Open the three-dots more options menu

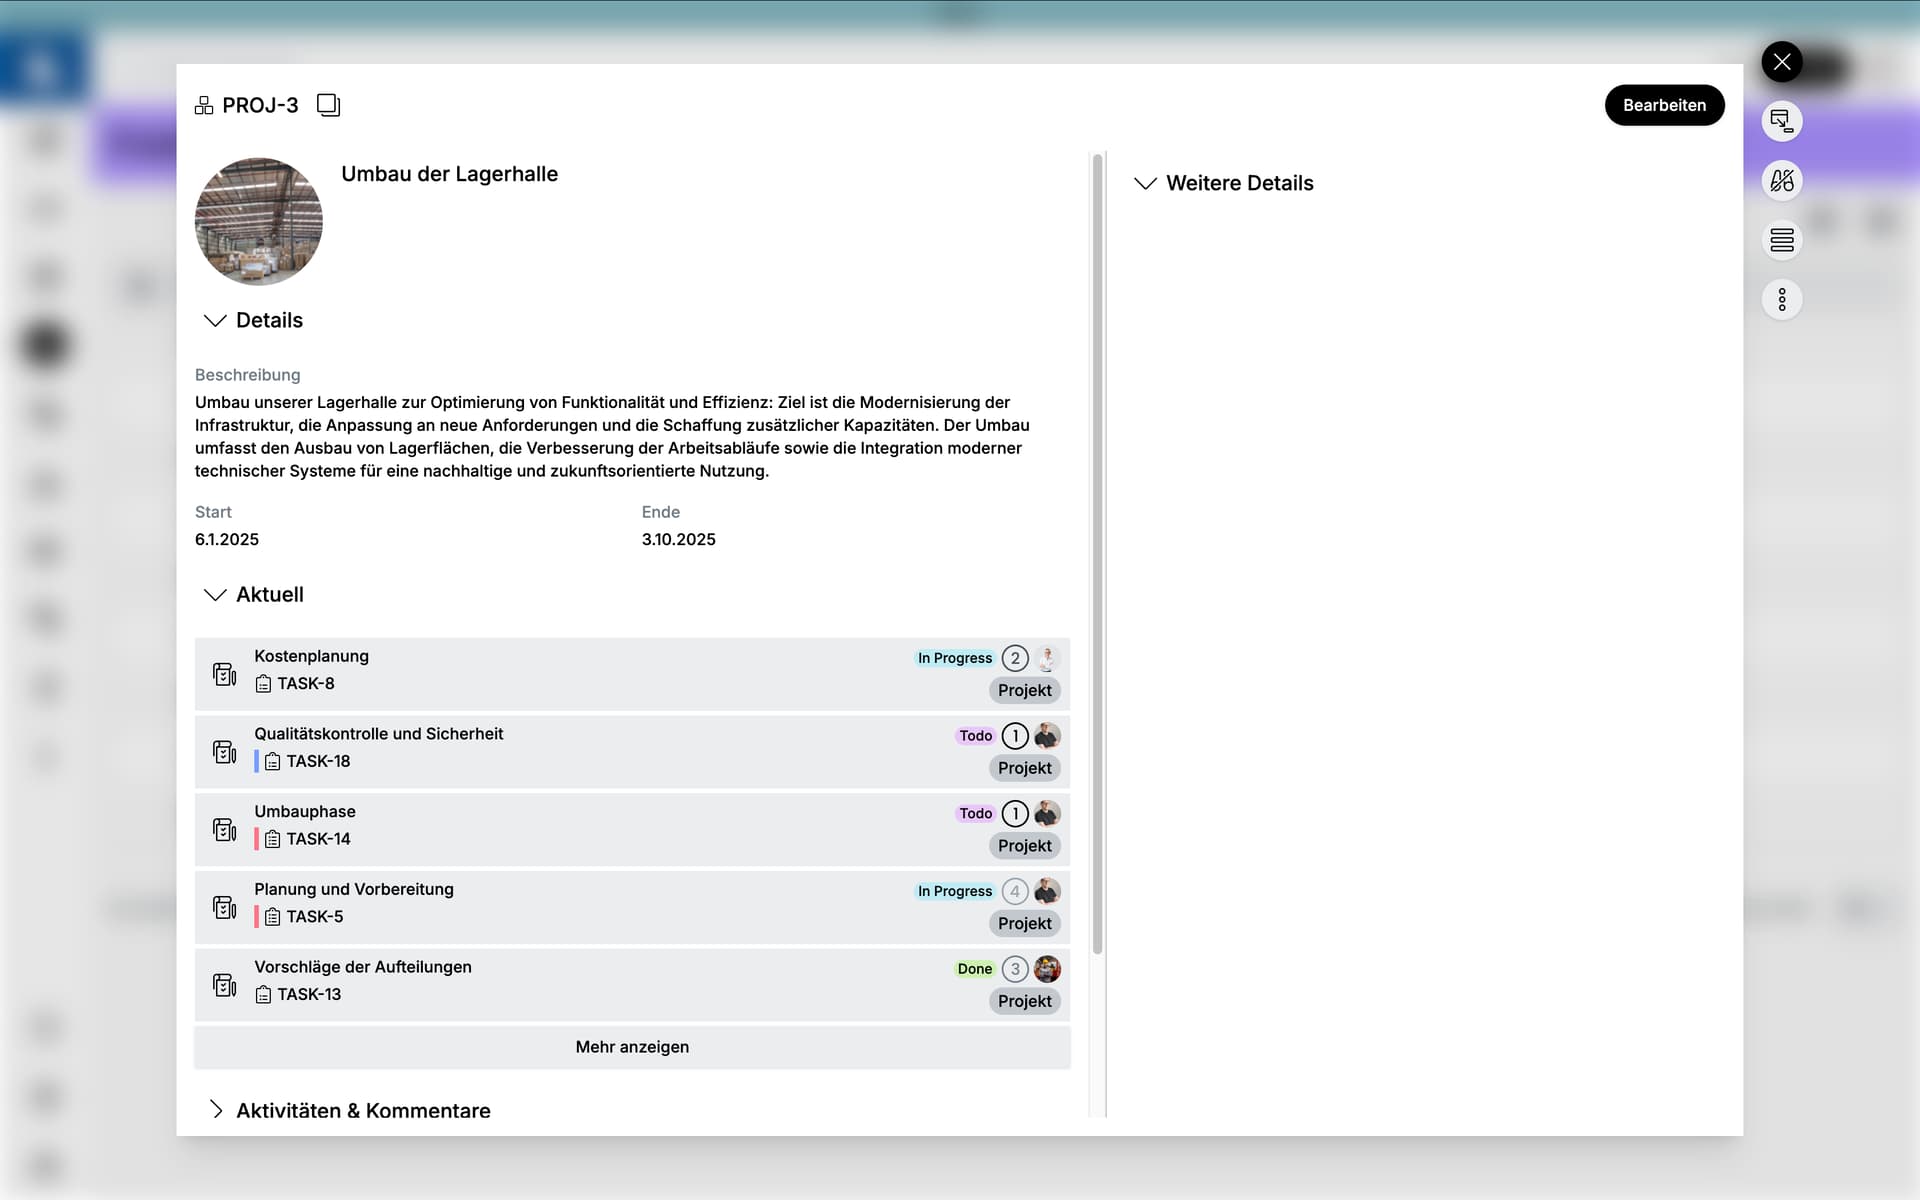1781,299
